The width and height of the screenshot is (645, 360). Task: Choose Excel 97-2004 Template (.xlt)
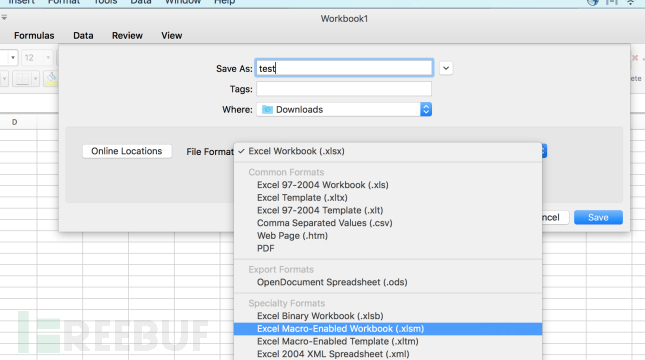coord(388,211)
